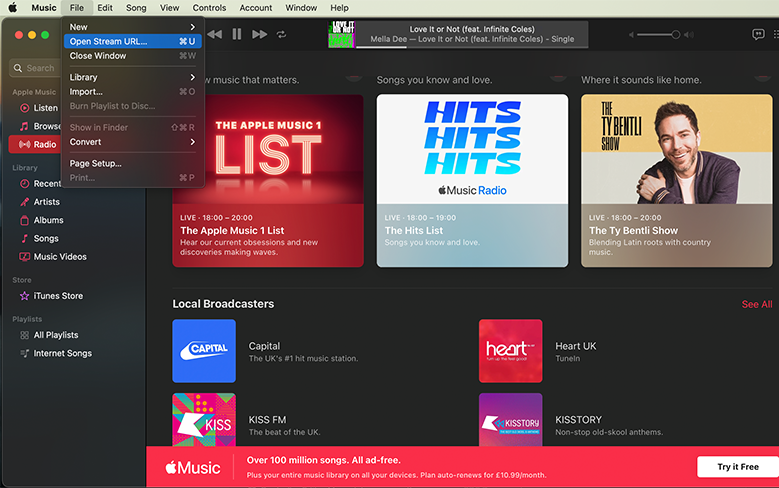Open the lyrics speech bubble icon
Viewport: 779px width, 488px height.
point(758,34)
